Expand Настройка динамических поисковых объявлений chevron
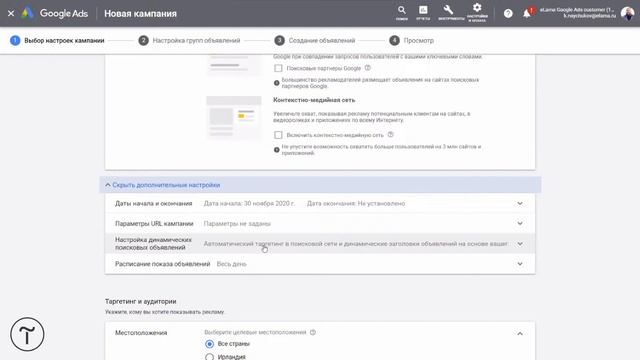The height and width of the screenshot is (360, 640). point(520,244)
